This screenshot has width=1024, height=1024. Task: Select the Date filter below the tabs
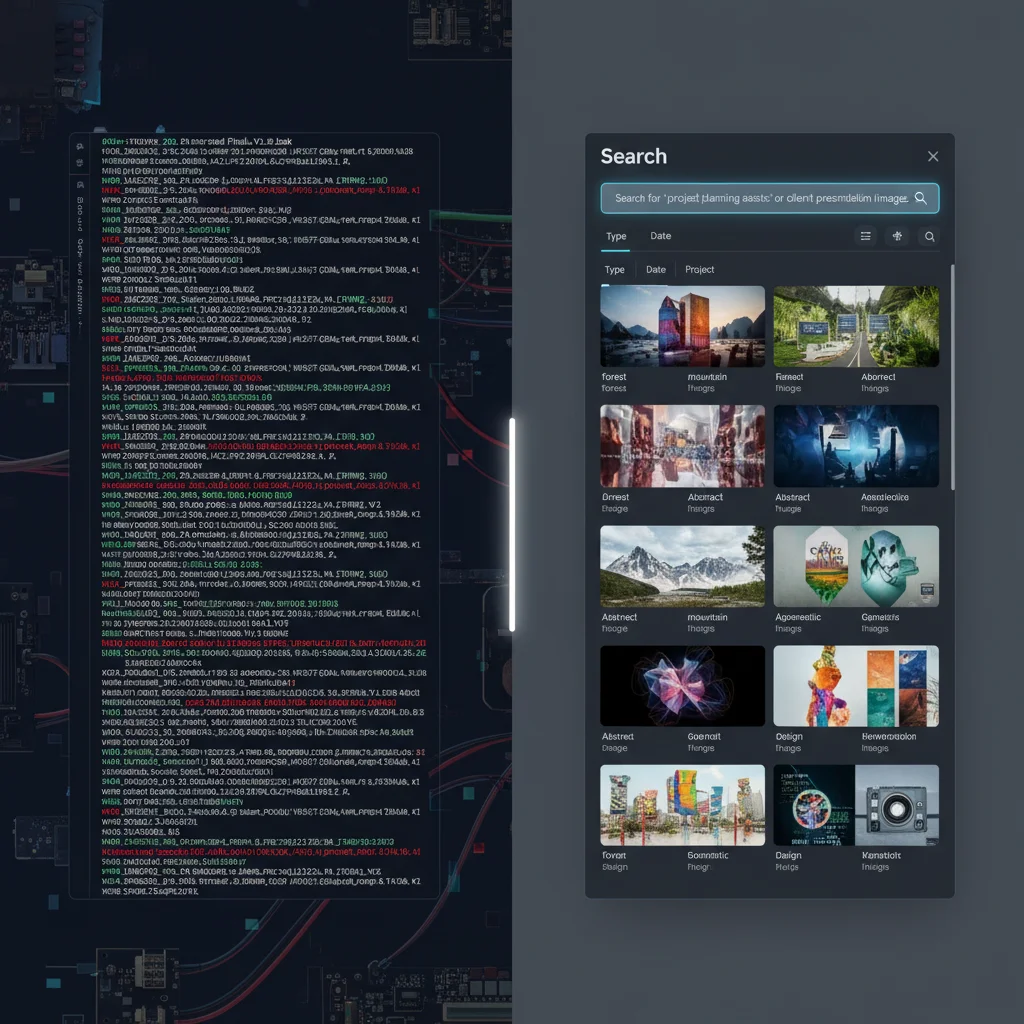tap(655, 270)
